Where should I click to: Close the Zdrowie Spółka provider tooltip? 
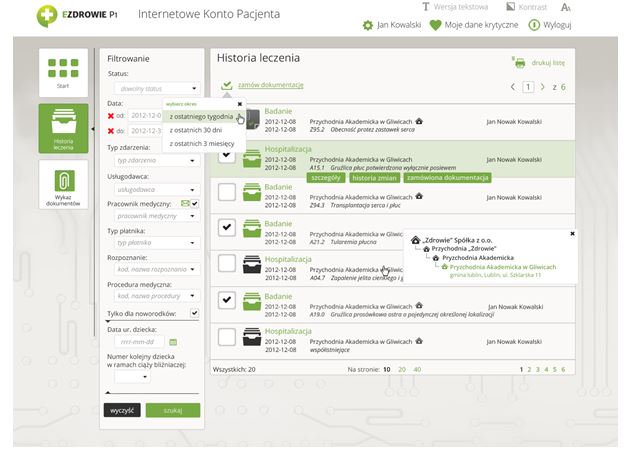click(572, 233)
